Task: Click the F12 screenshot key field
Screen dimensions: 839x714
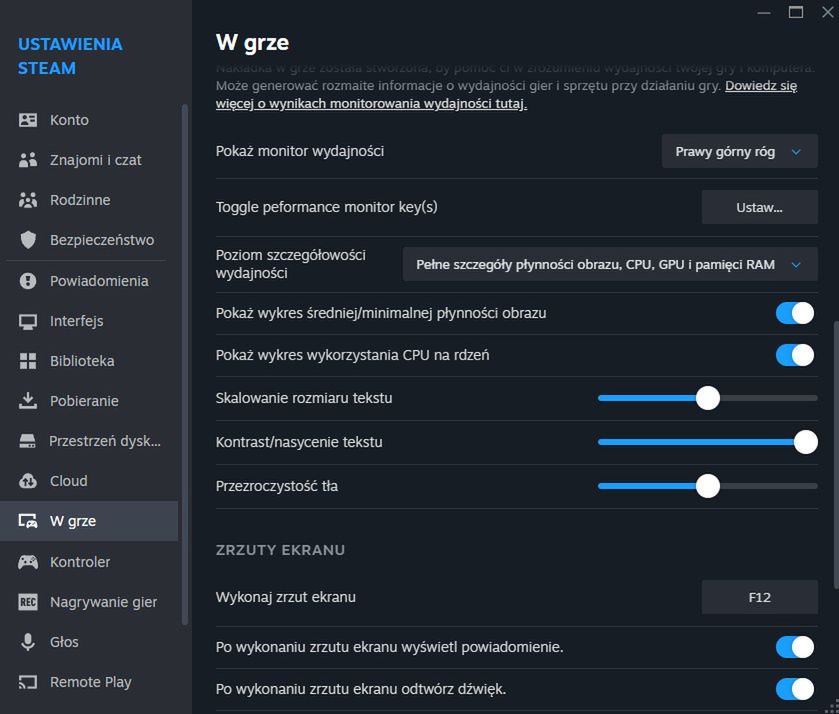Action: pos(759,596)
